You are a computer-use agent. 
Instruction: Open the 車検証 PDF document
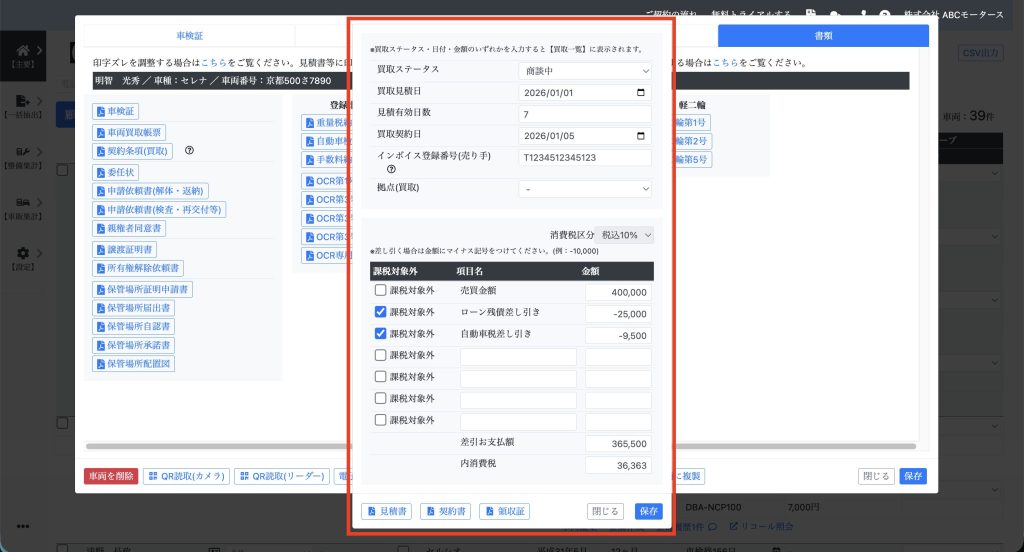tap(115, 111)
